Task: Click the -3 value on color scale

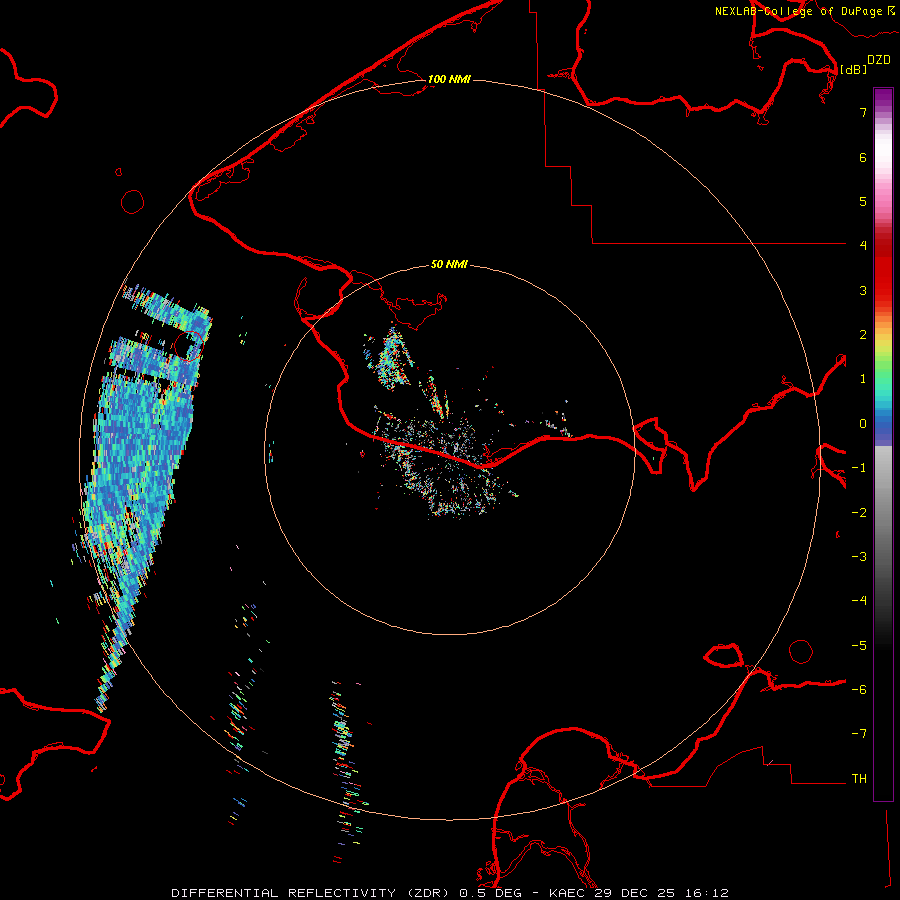Action: tap(859, 557)
